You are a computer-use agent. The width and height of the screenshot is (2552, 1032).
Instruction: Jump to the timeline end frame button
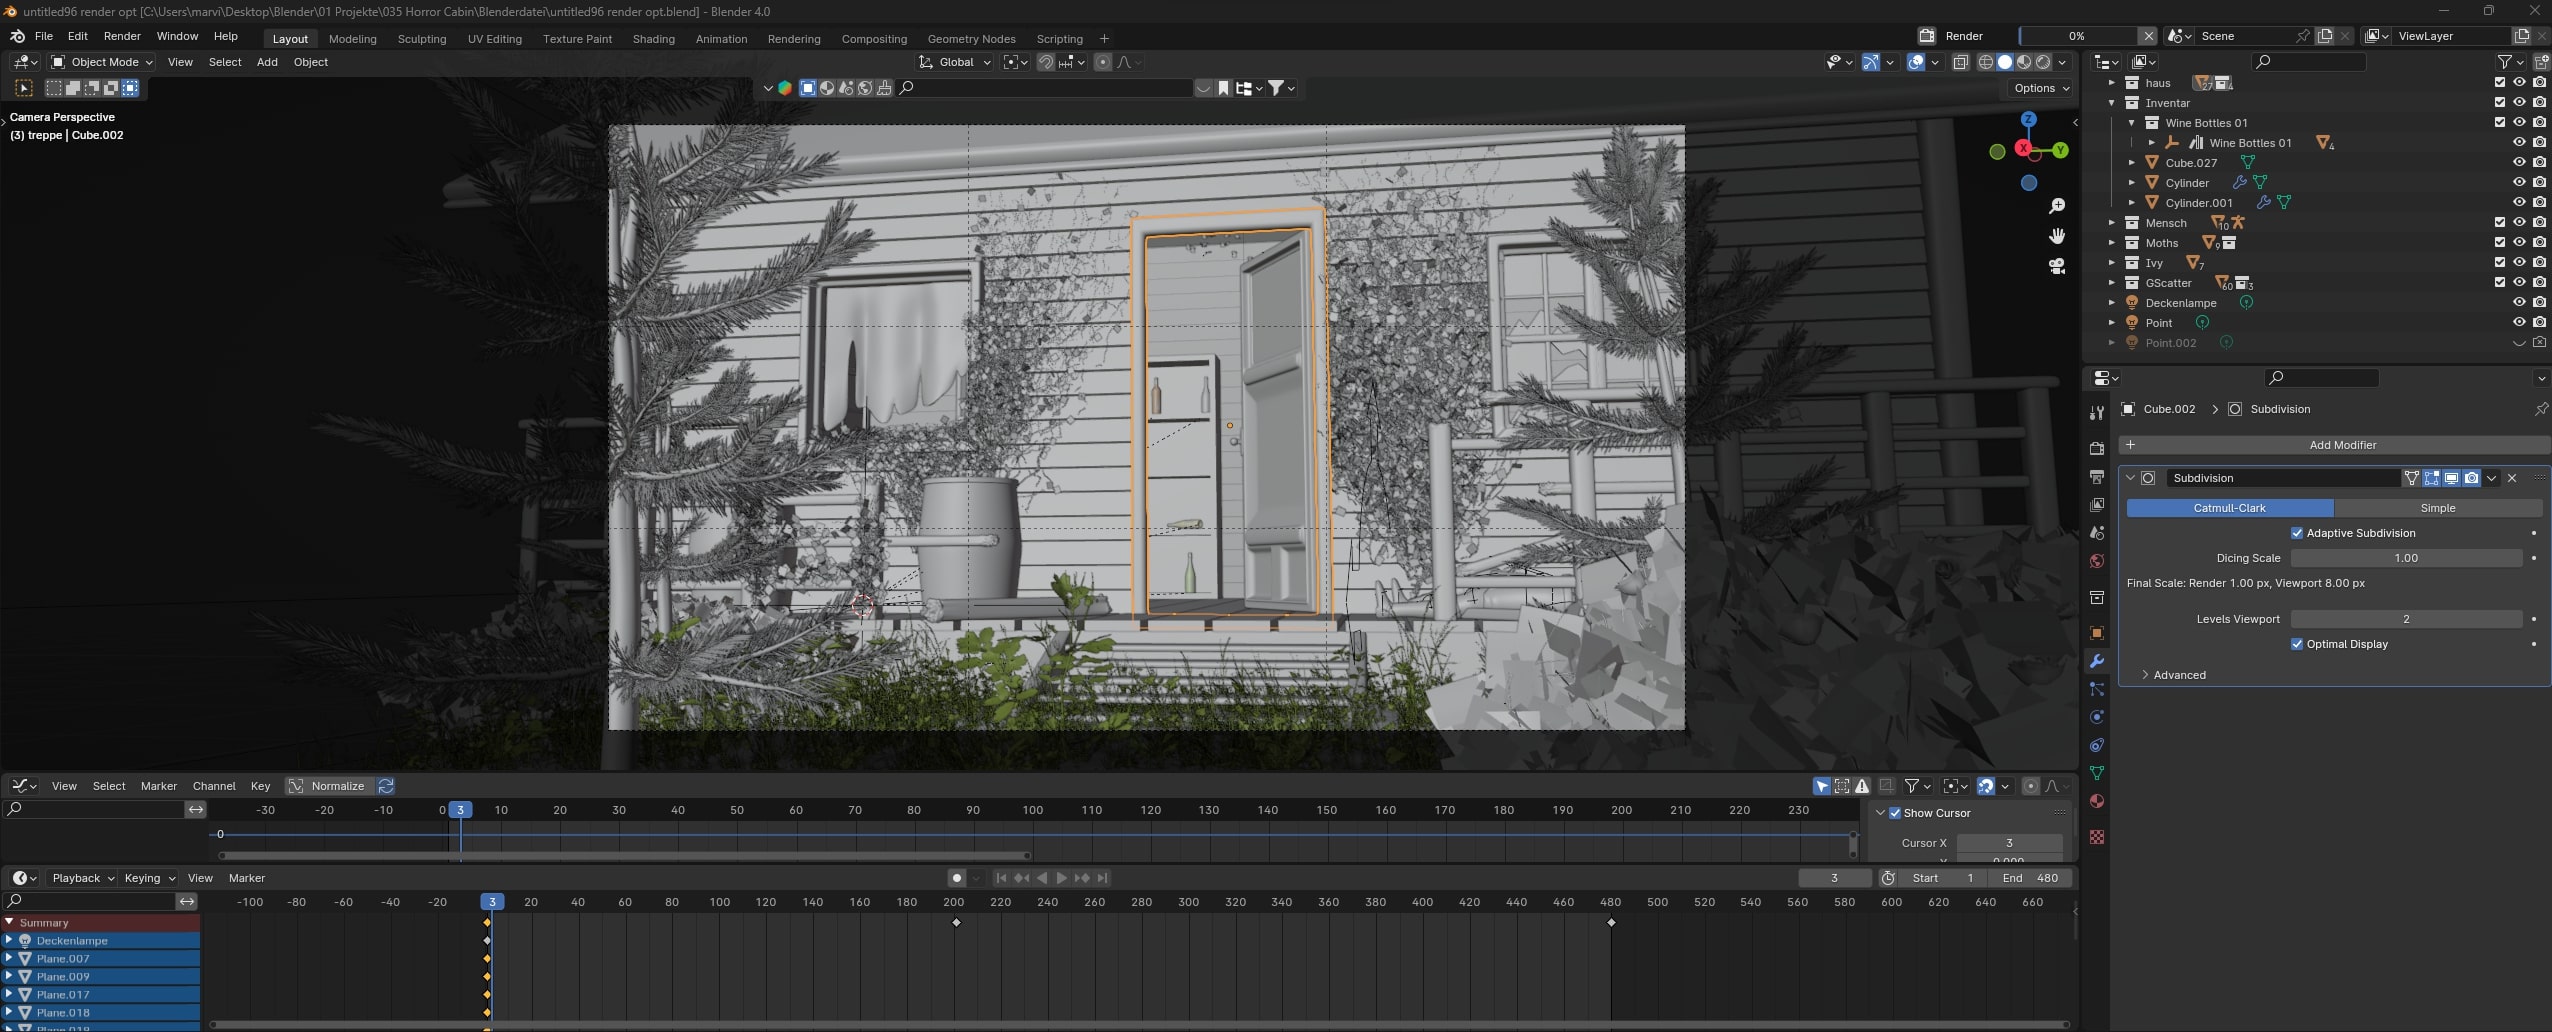(x=1102, y=878)
